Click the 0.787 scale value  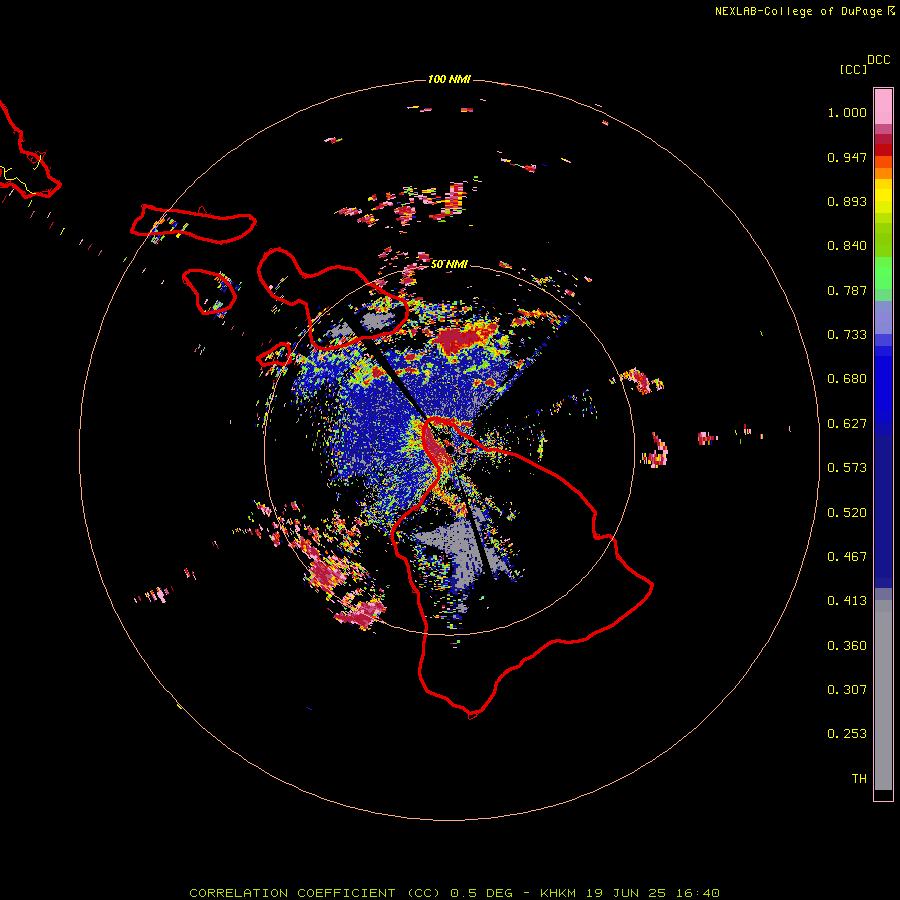(x=847, y=290)
